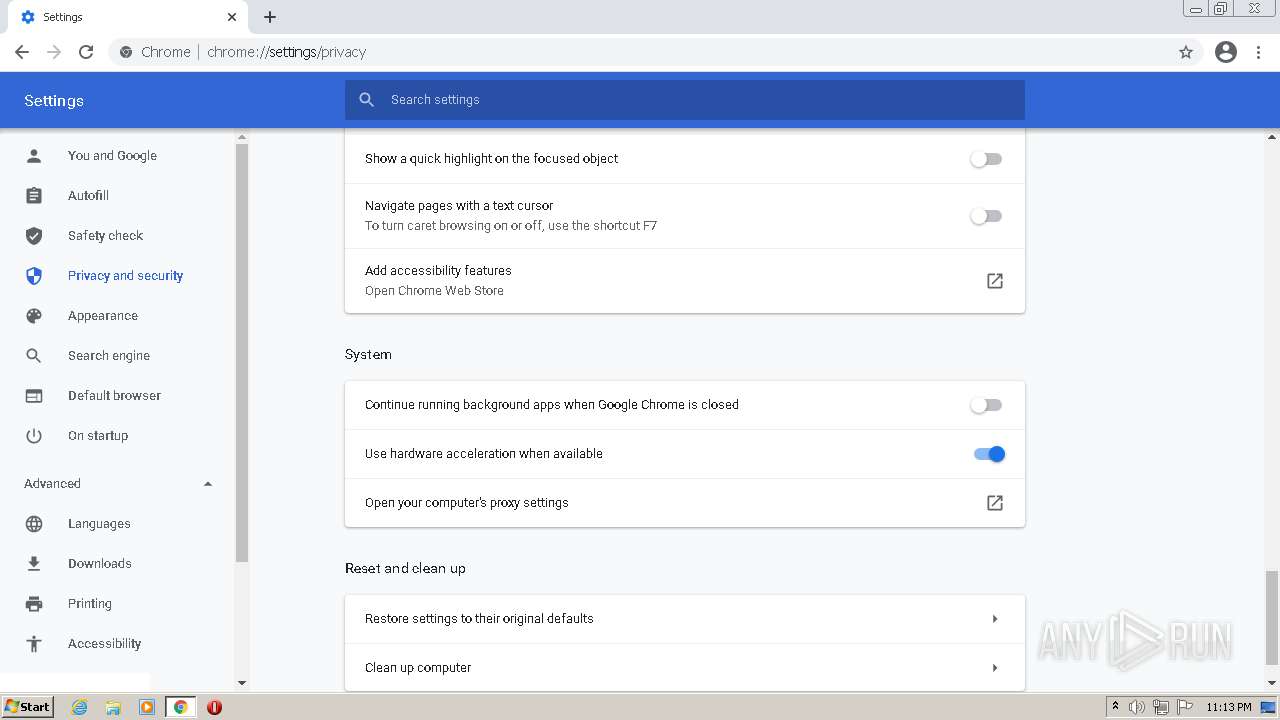Click the taskbar clock showing 11:13 PM
This screenshot has width=1280, height=720.
[1228, 707]
